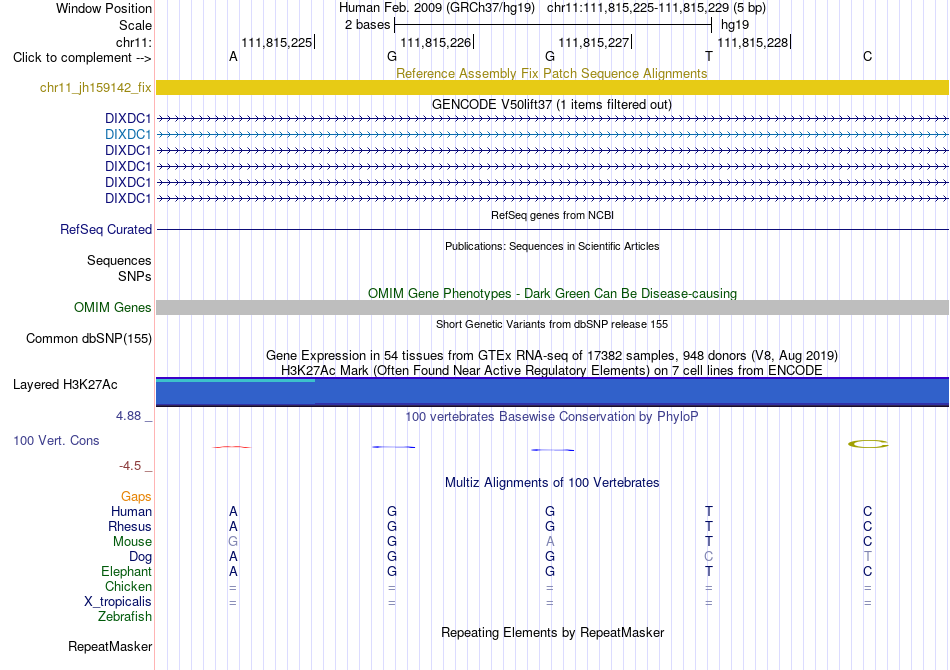The height and width of the screenshot is (670, 950).
Task: Click the Sequences track label
Action: [x=119, y=260]
